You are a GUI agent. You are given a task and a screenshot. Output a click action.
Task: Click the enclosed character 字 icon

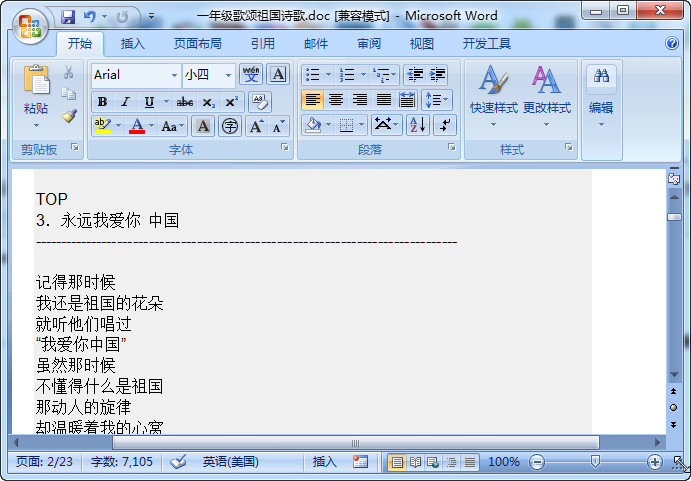click(230, 126)
